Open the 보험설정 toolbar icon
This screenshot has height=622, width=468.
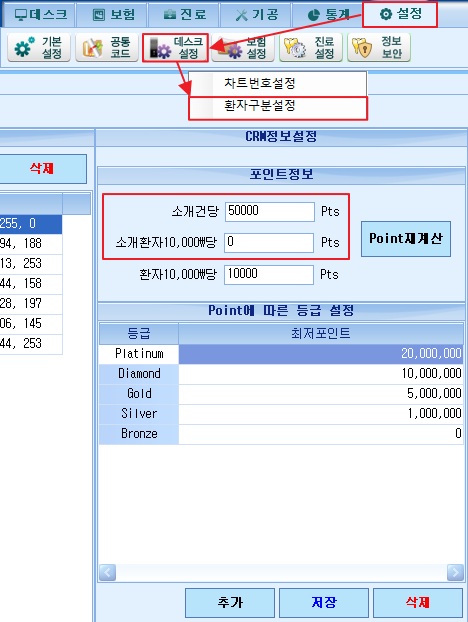243,48
